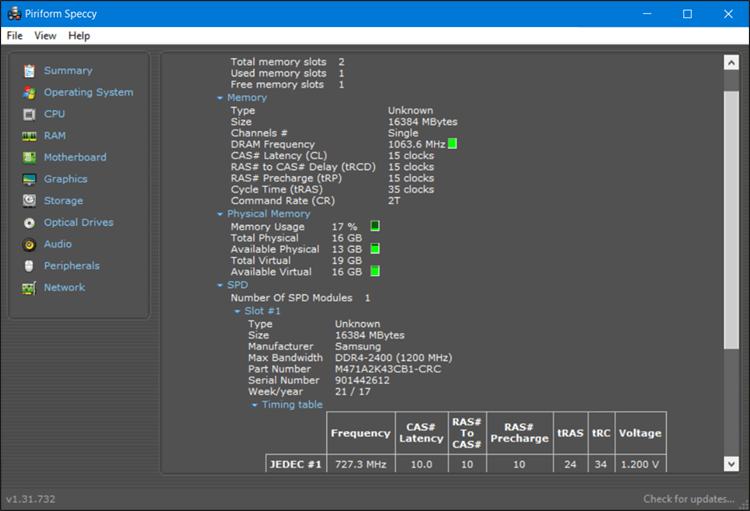Screen dimensions: 750x511
Task: Collapse the Timing table expander
Action: 254,405
